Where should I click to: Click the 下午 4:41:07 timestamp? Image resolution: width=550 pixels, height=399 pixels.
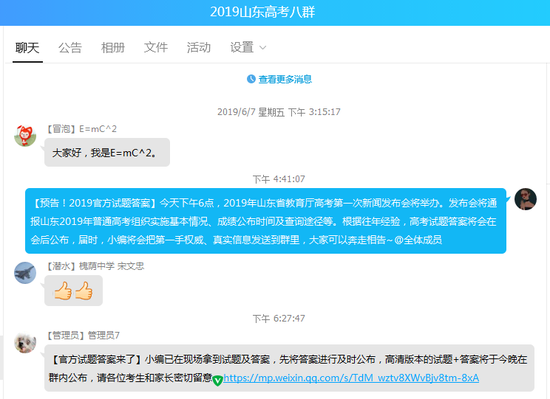(x=279, y=179)
